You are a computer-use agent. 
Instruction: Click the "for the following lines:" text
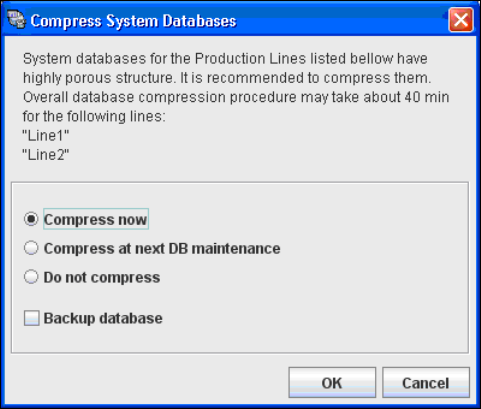[94, 117]
